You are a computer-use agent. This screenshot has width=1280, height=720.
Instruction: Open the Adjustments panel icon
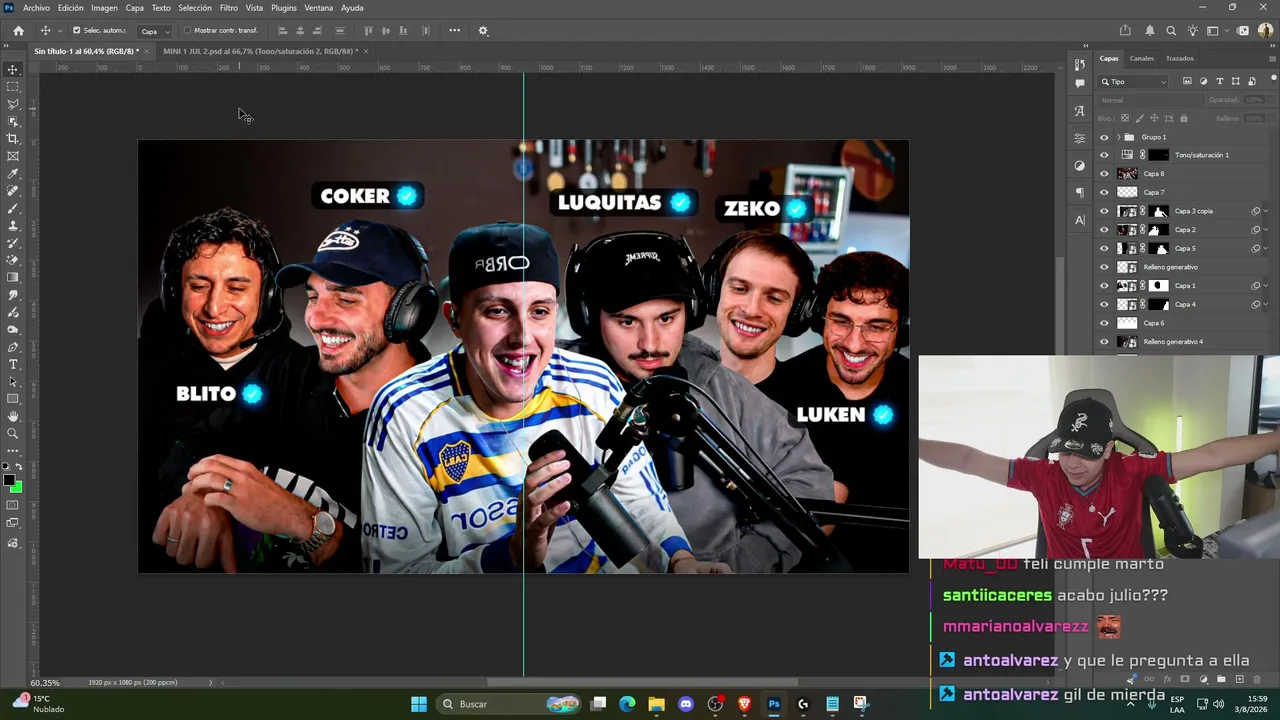1080,165
